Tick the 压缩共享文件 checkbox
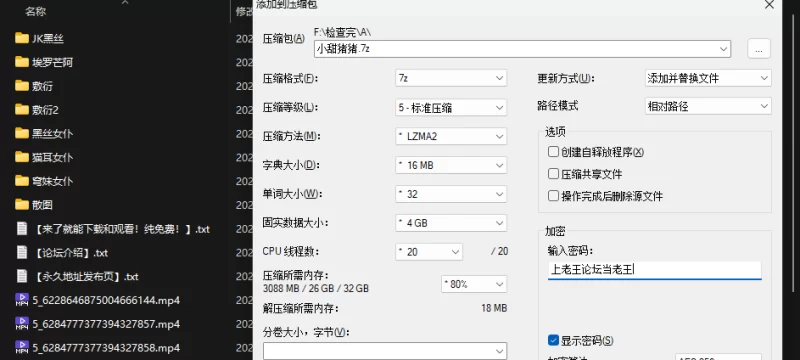This screenshot has width=800, height=360. [x=553, y=174]
